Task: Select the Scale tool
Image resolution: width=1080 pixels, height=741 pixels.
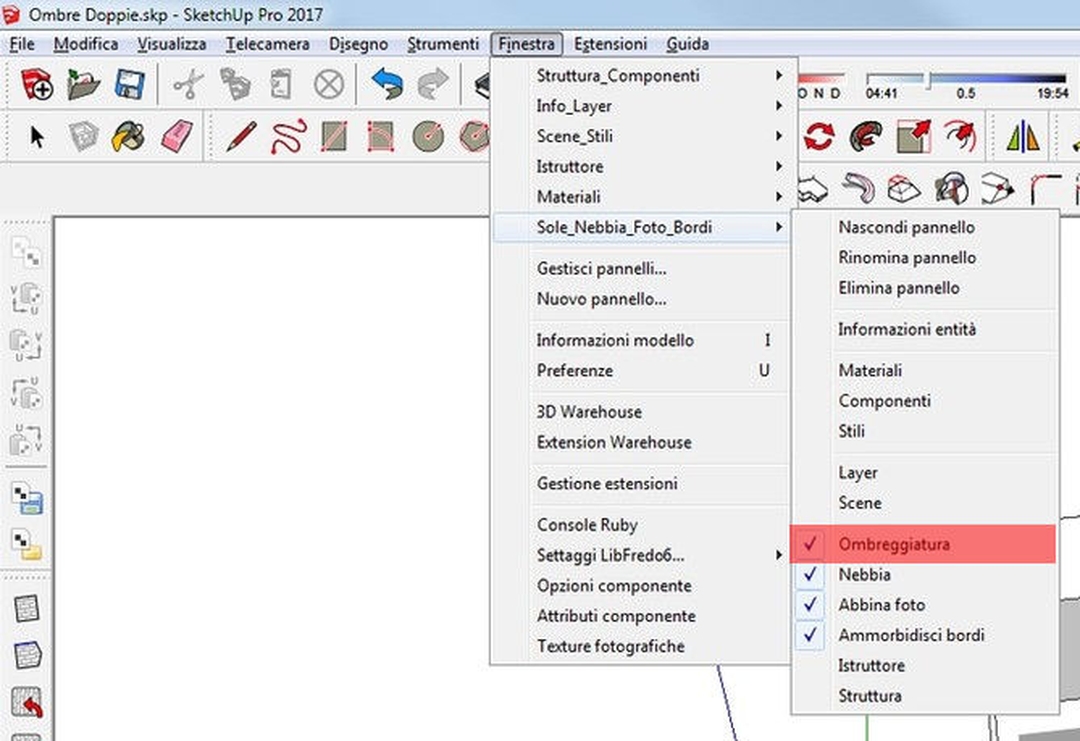Action: tap(913, 136)
